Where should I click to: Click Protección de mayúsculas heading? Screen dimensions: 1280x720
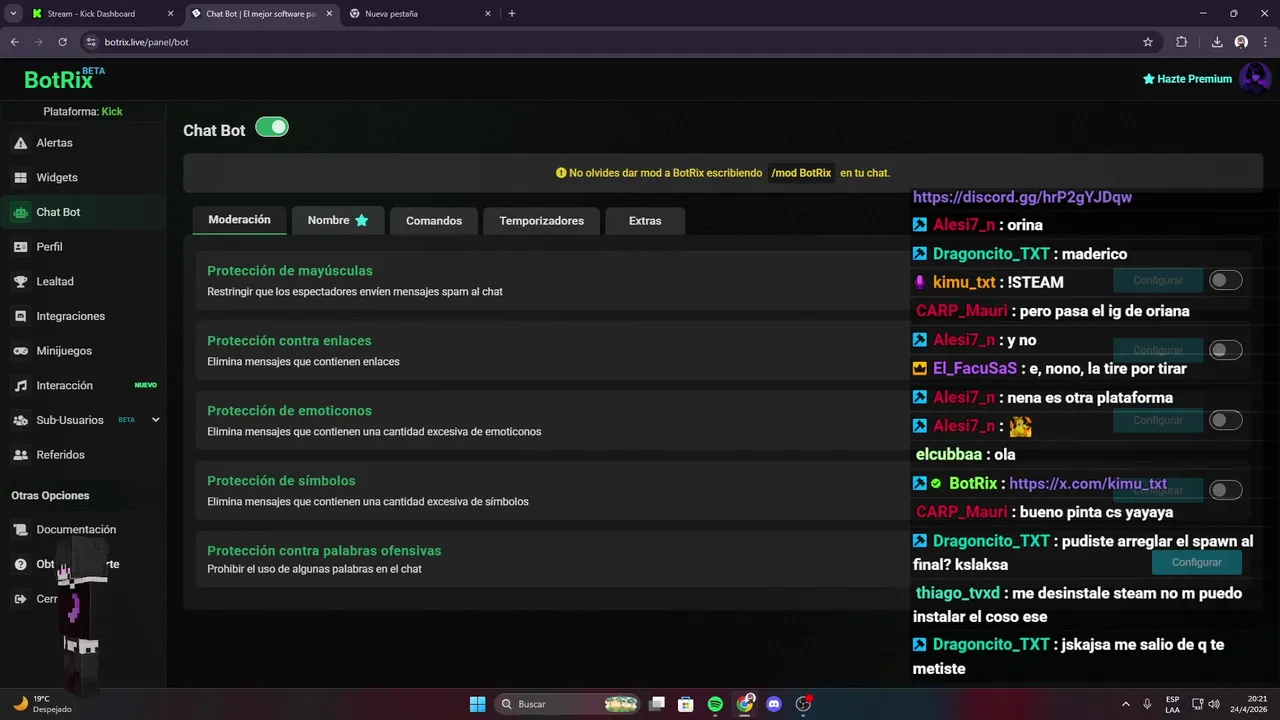290,271
